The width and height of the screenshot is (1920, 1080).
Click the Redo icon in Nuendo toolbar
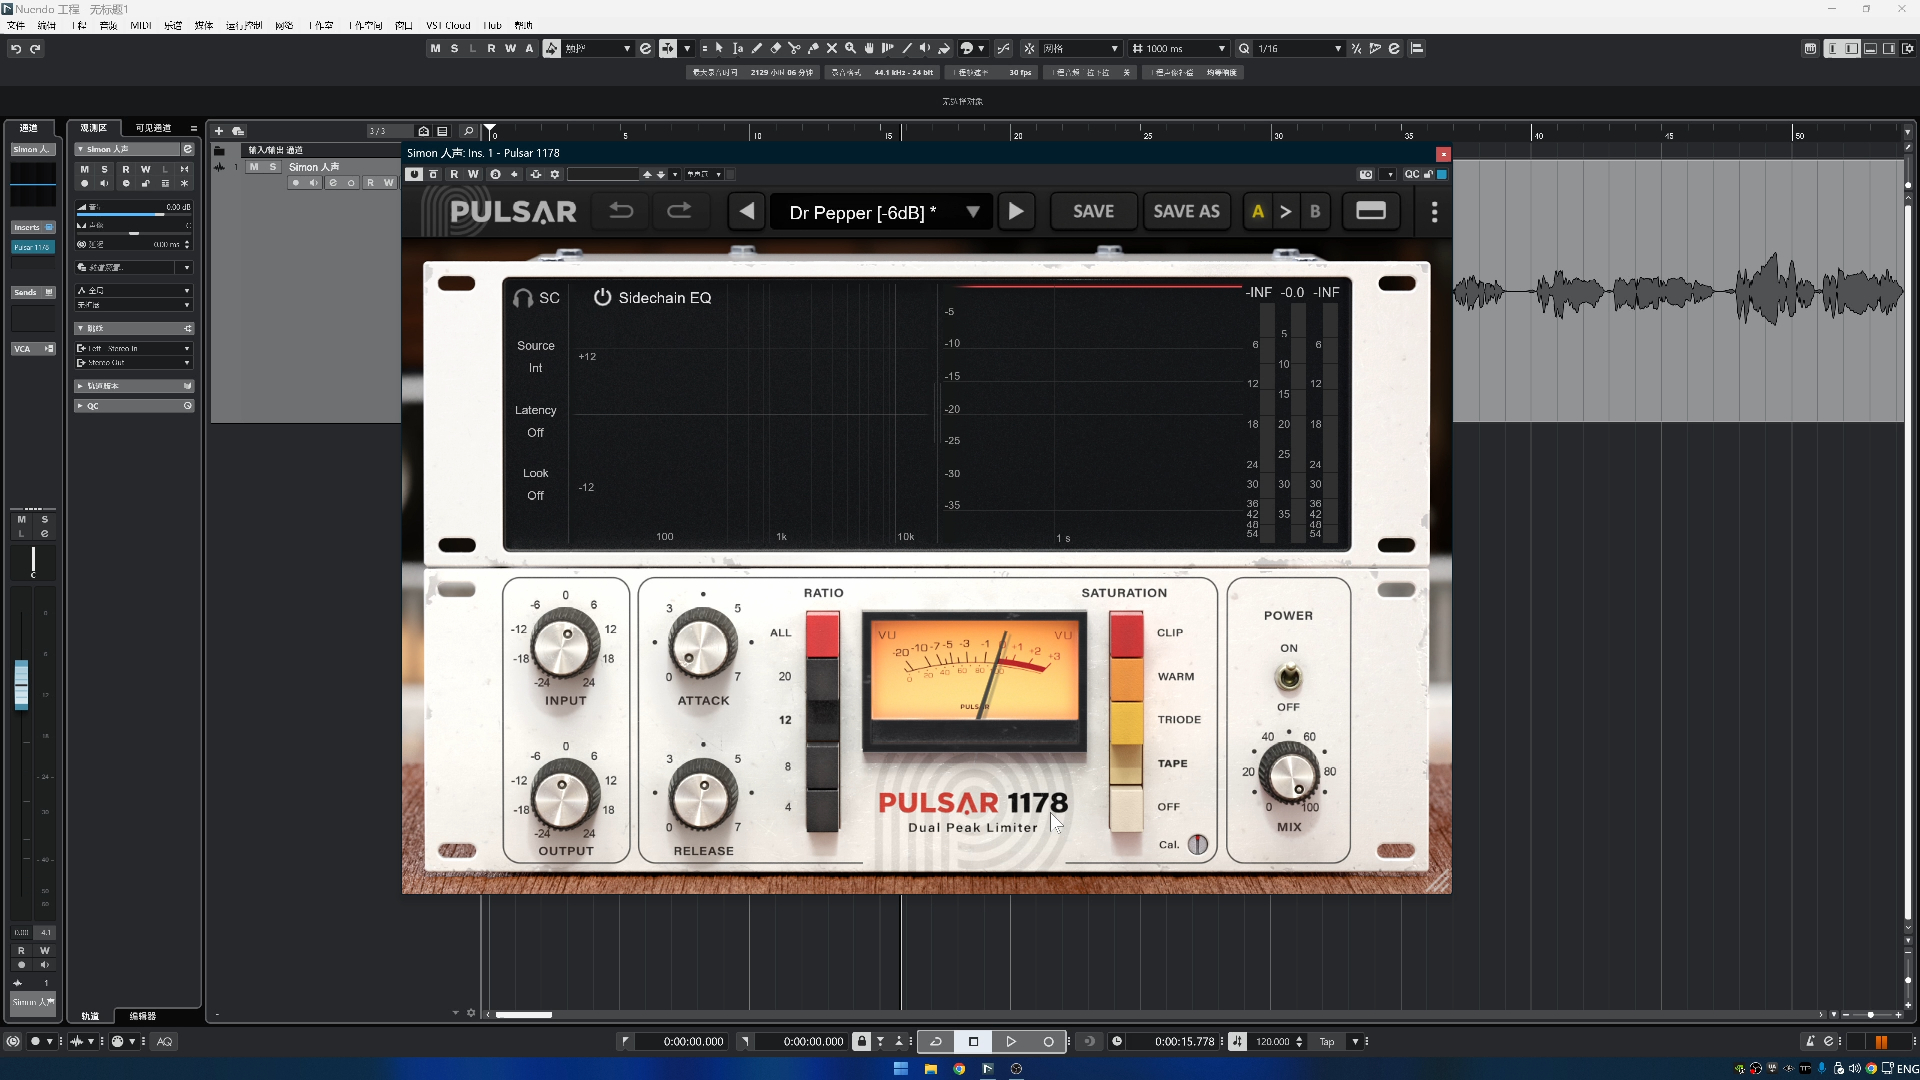coord(35,48)
